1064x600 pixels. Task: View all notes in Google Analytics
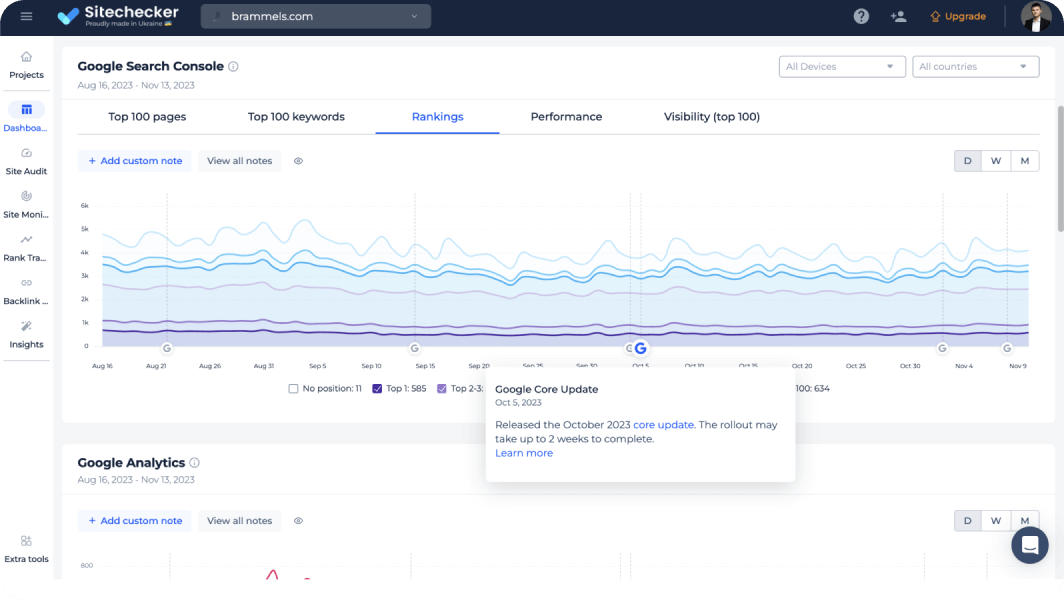point(240,521)
